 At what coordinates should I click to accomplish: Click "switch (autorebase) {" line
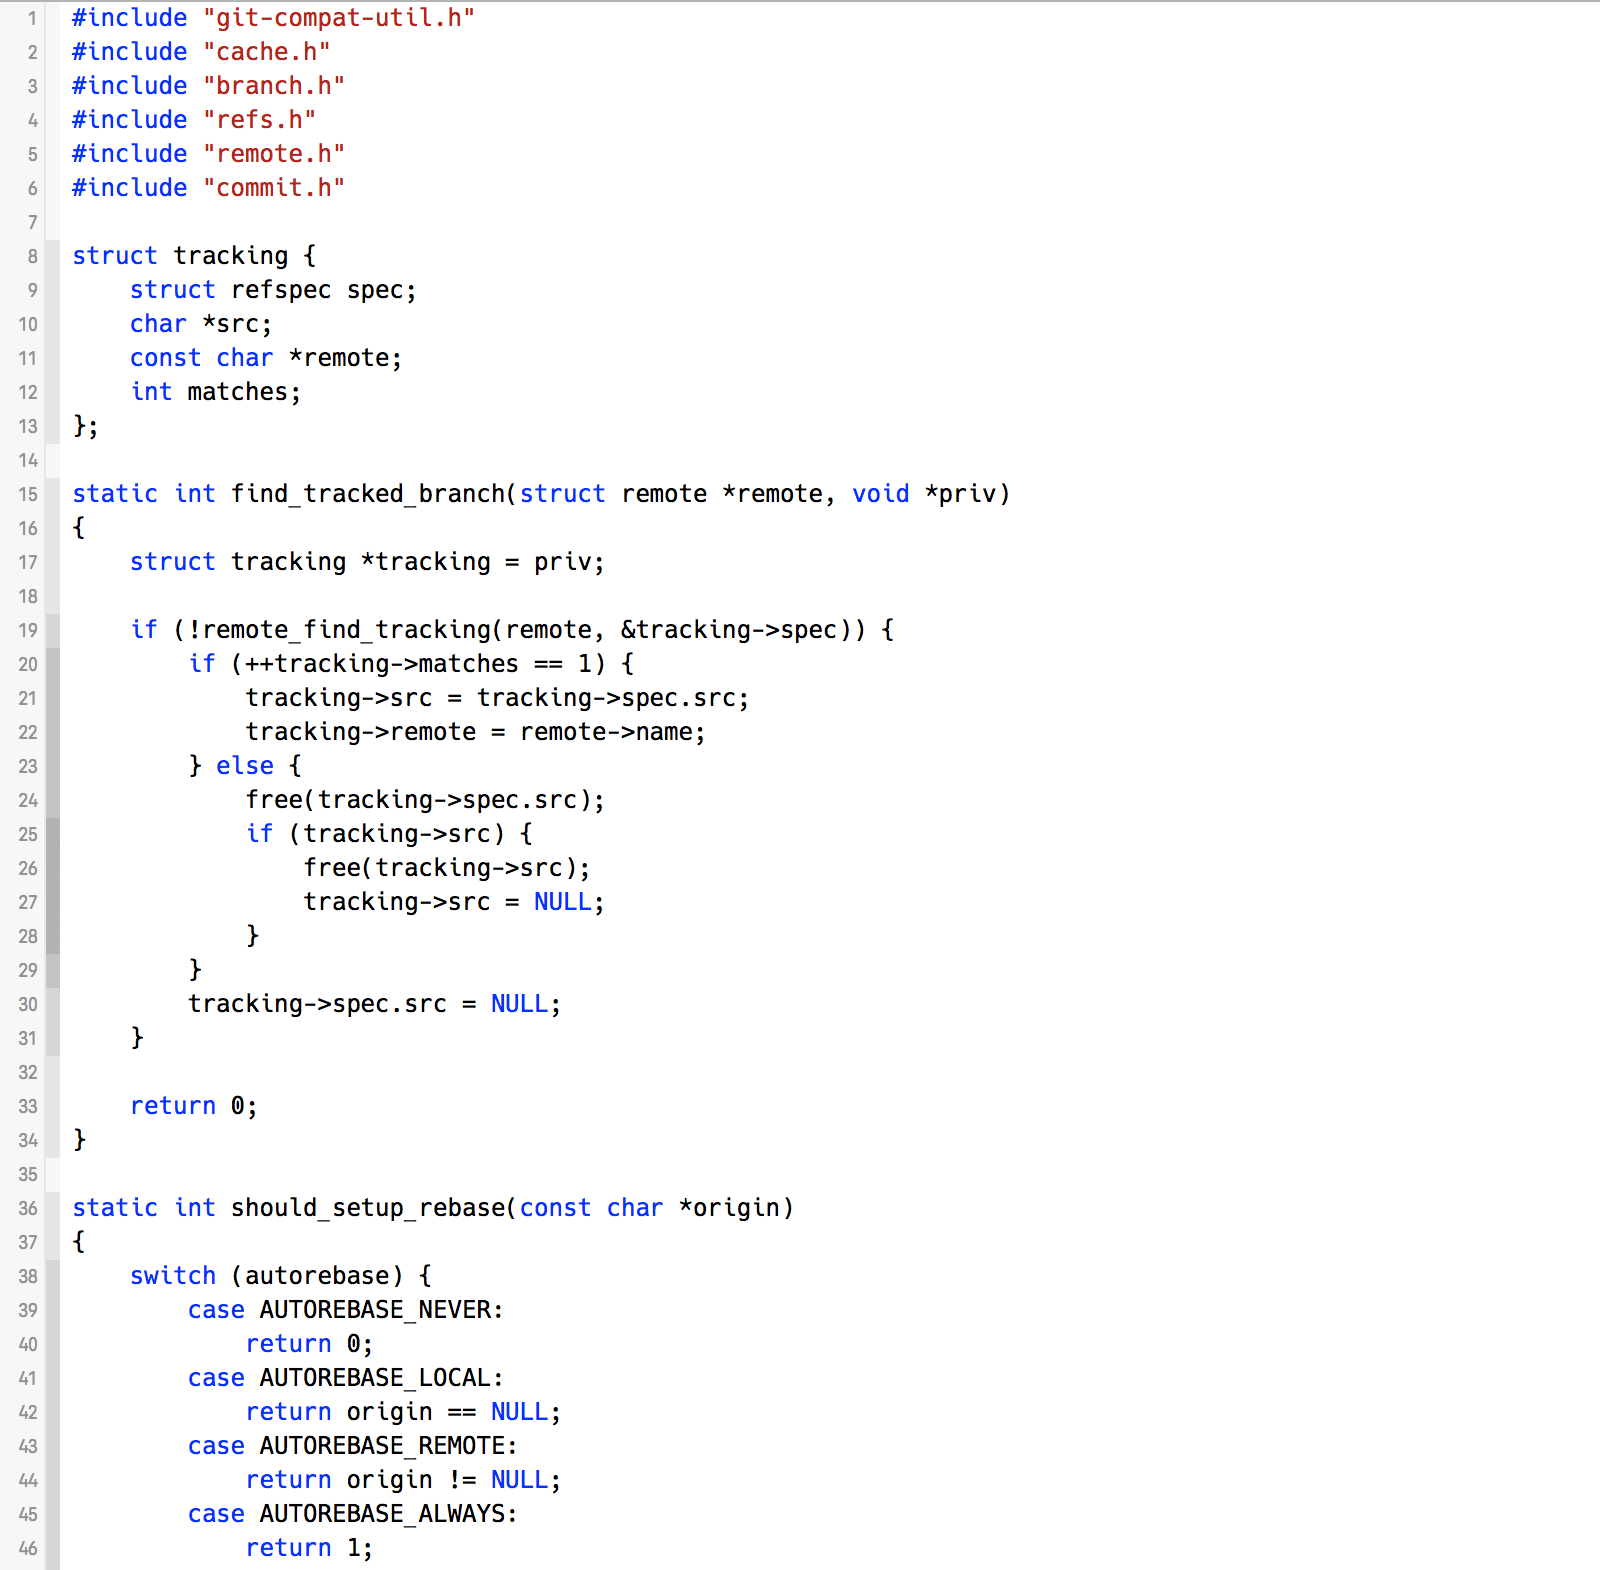(x=281, y=1276)
